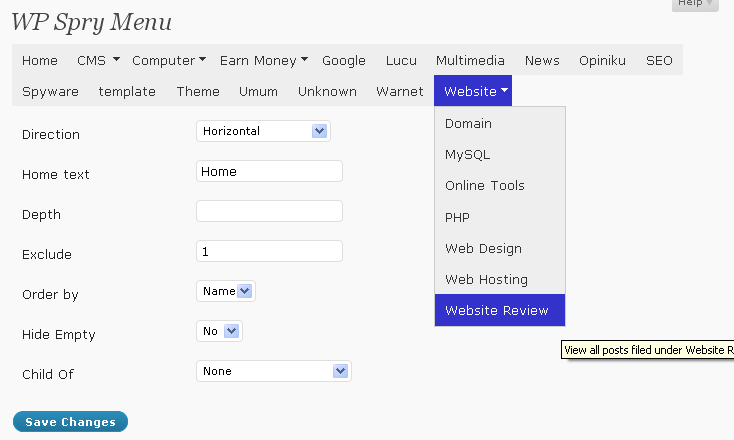Click the Hide Empty label
Screen dimensions: 734x440
(x=59, y=335)
